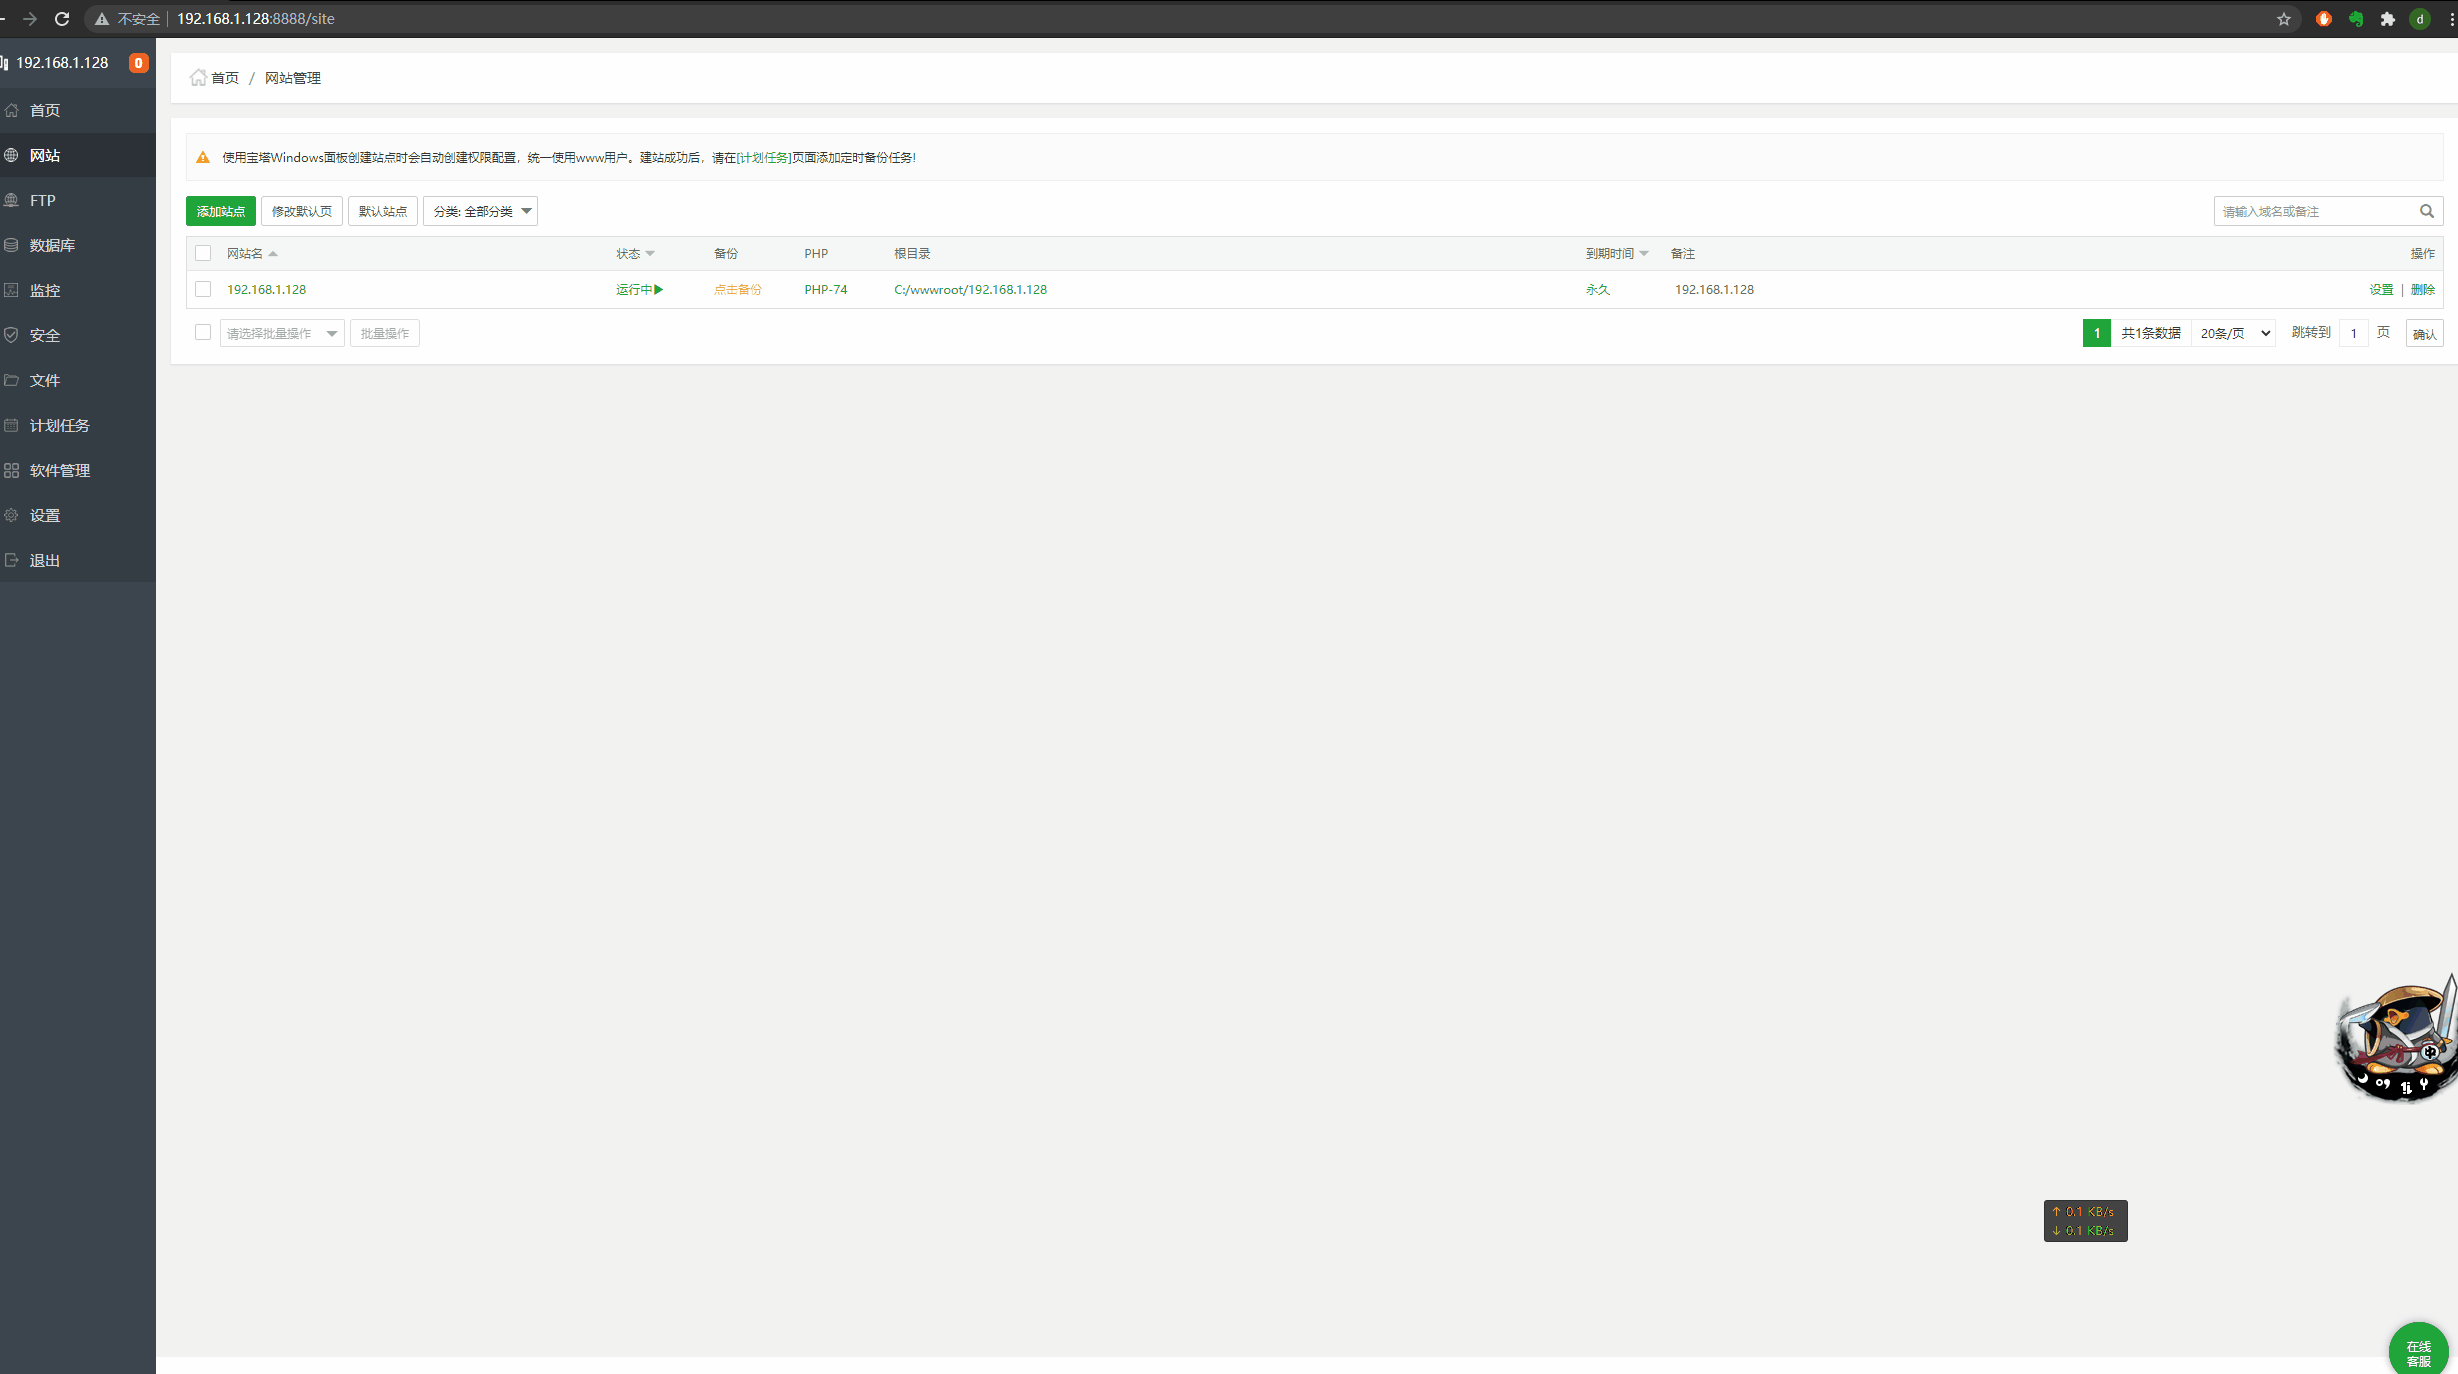Open FTP management in the sidebar
This screenshot has height=1374, width=2458.
pos(77,200)
